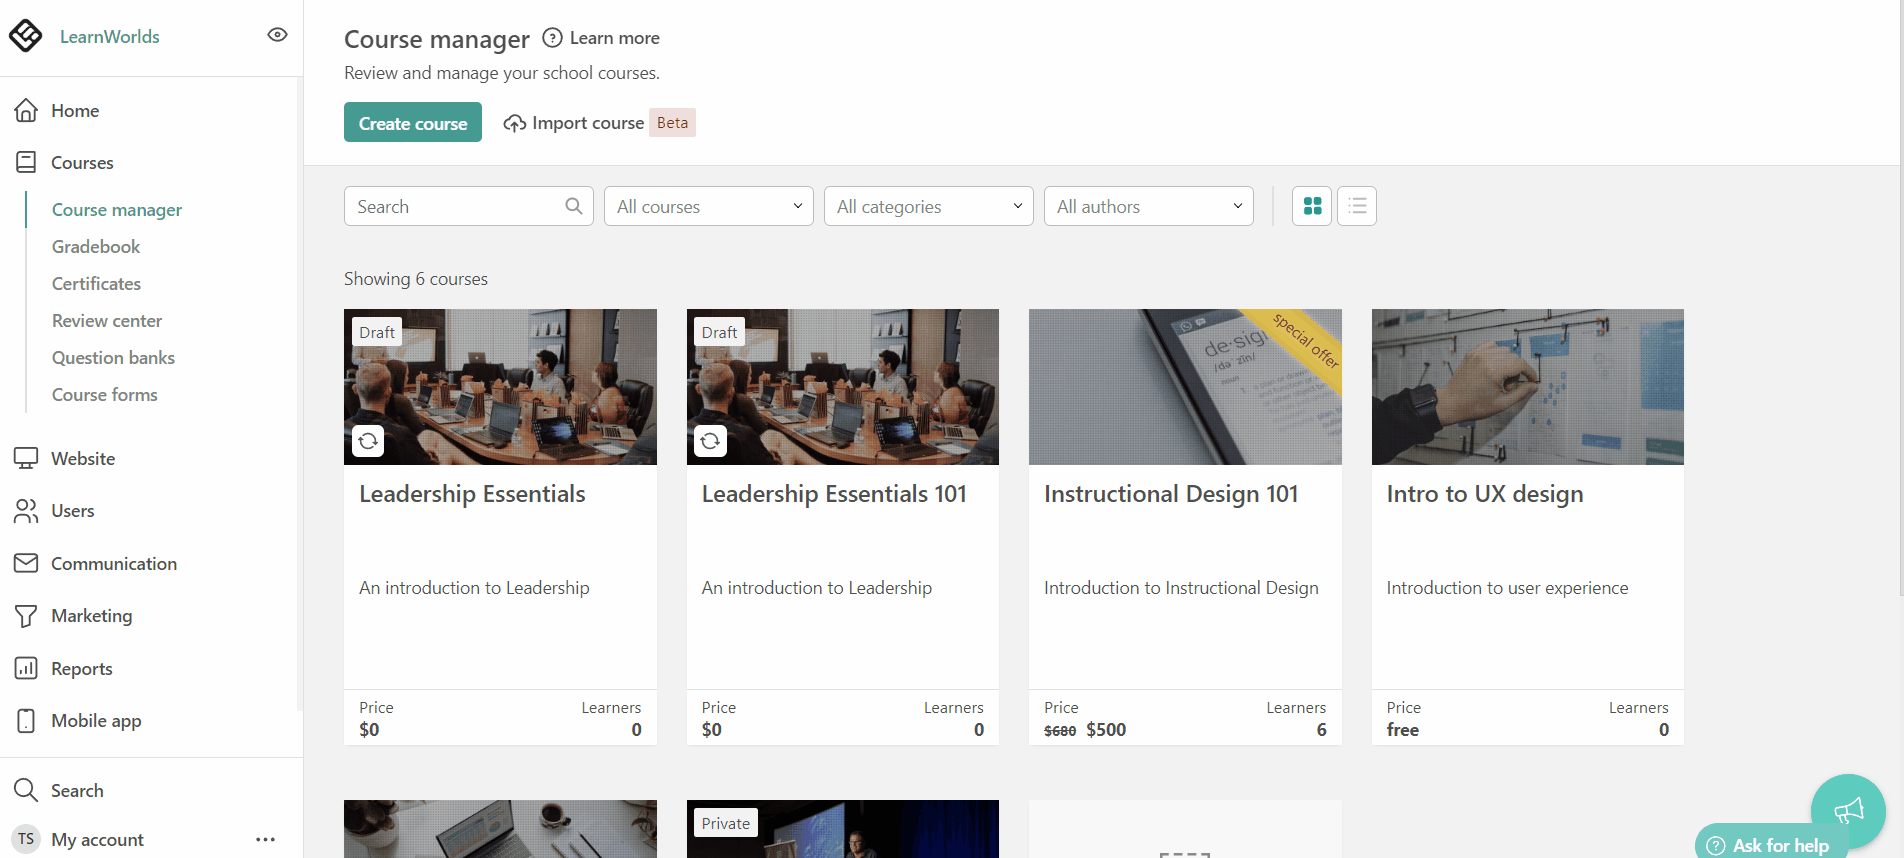Click the Home house icon
The image size is (1904, 858).
[26, 110]
